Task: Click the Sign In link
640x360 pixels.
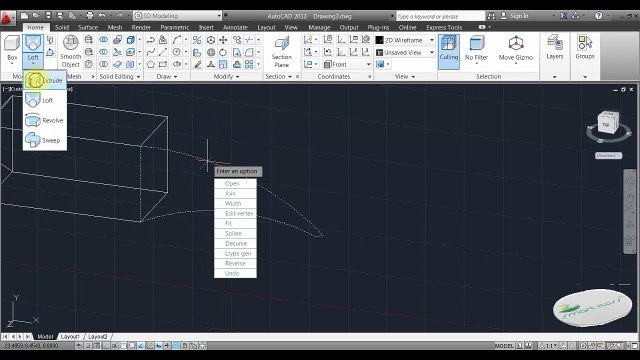Action: [x=519, y=16]
